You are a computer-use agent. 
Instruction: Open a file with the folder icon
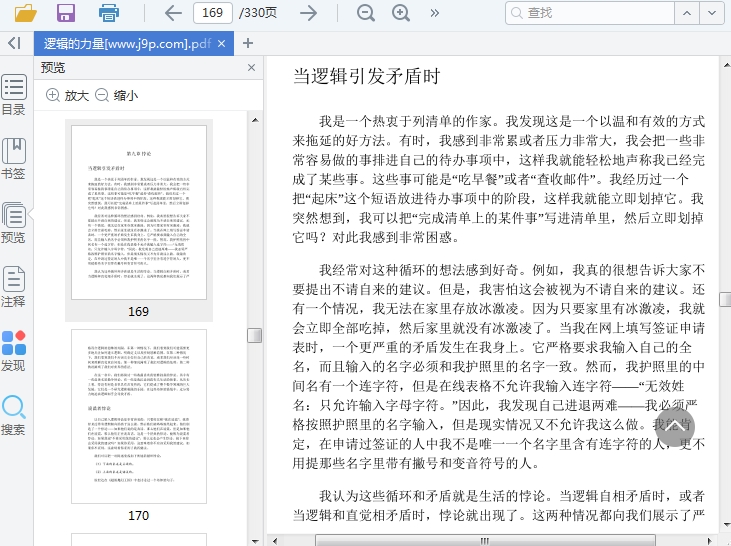click(x=25, y=13)
